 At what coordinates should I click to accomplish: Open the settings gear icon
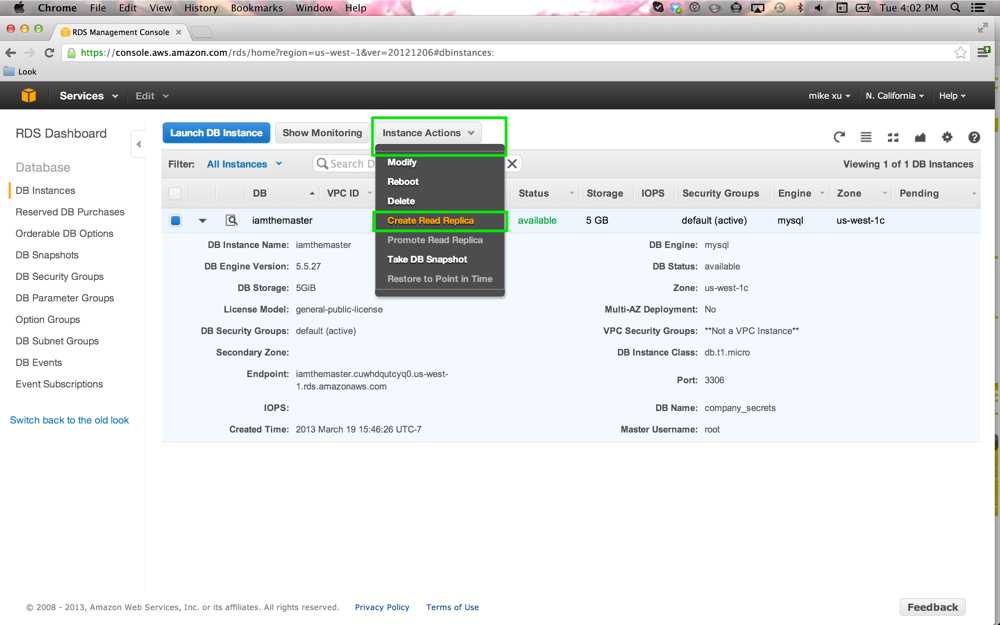point(947,137)
